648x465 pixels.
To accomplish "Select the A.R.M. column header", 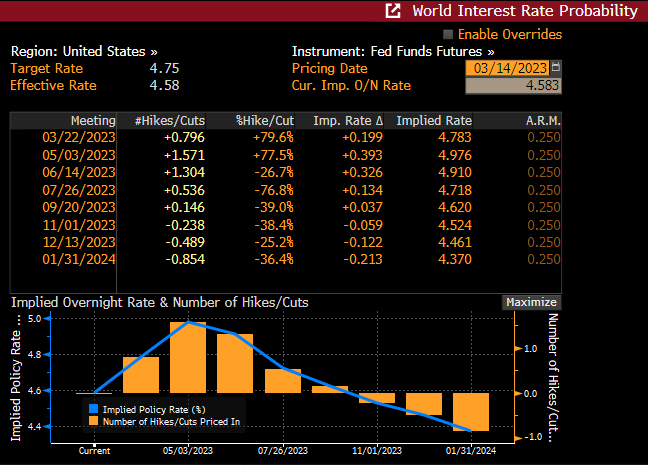I will (x=543, y=120).
